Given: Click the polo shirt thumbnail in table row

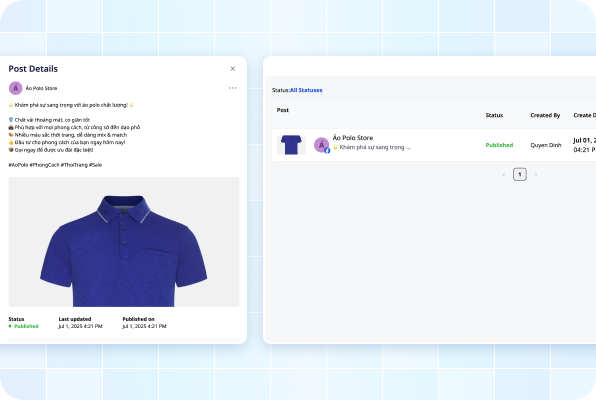Looking at the screenshot, I should click(x=291, y=145).
